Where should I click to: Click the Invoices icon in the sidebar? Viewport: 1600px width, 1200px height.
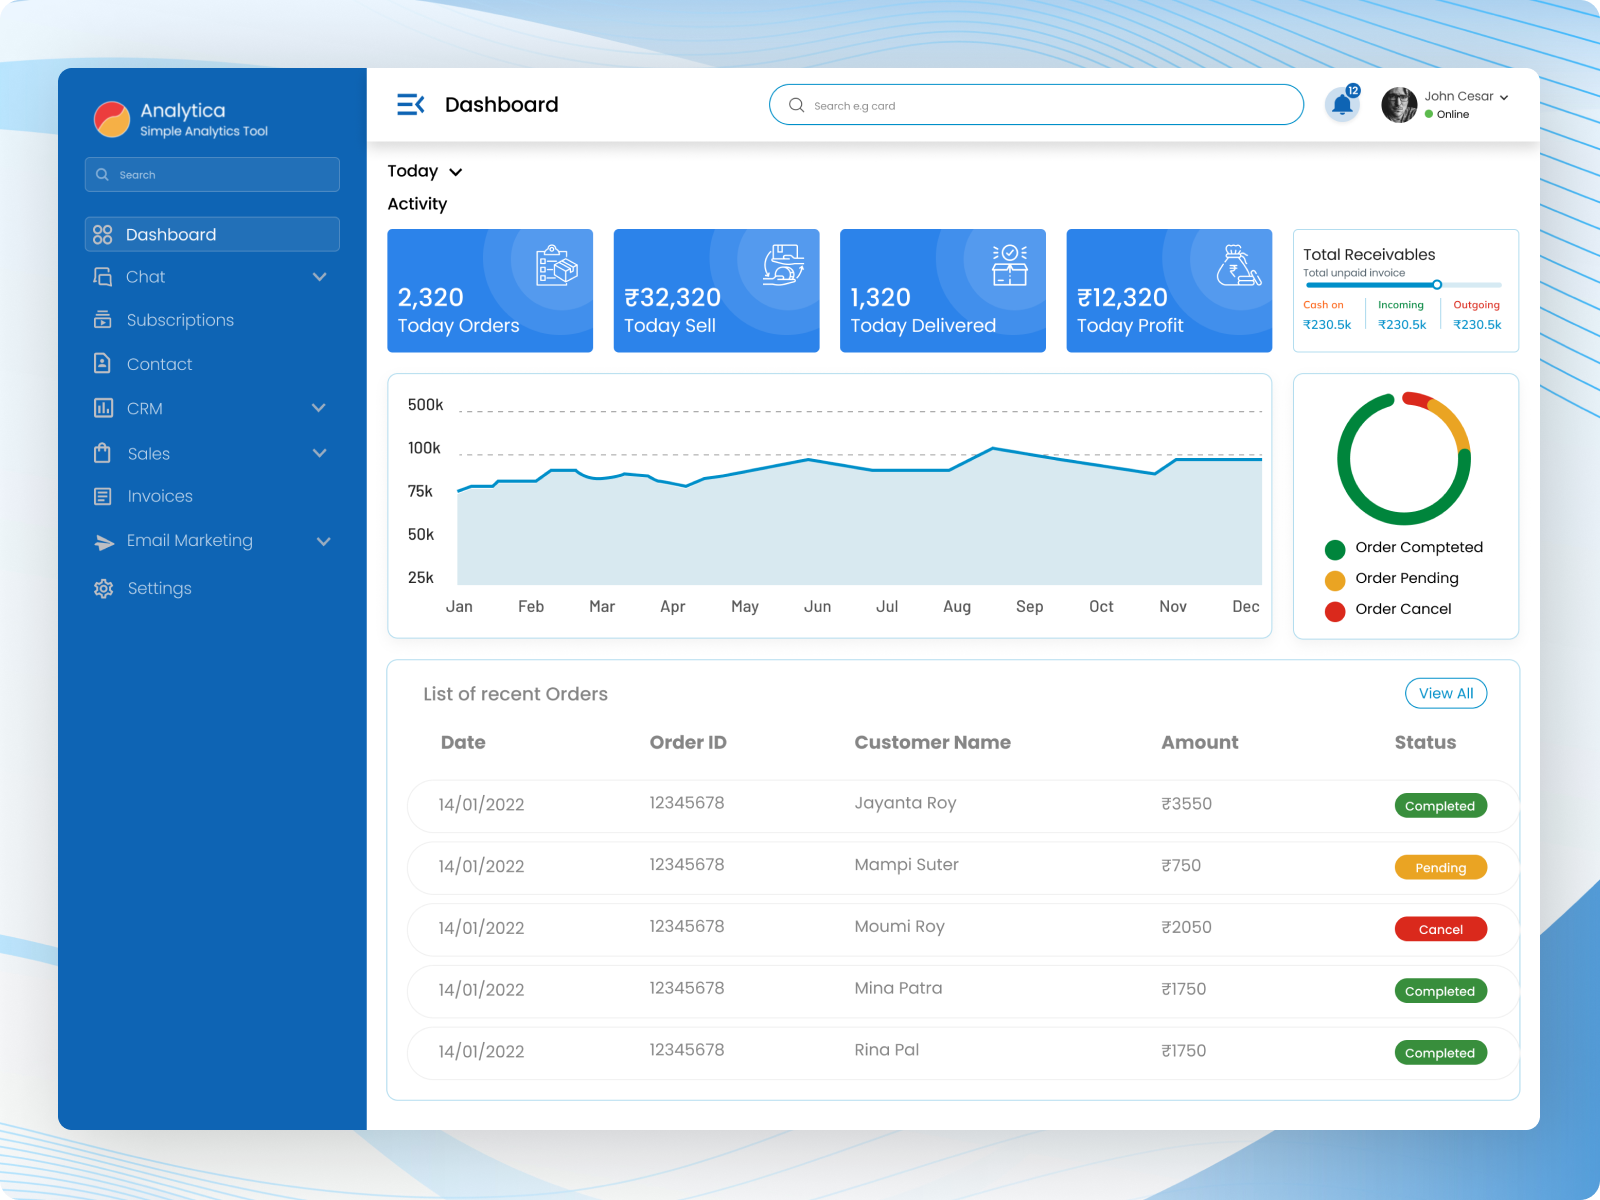click(103, 496)
